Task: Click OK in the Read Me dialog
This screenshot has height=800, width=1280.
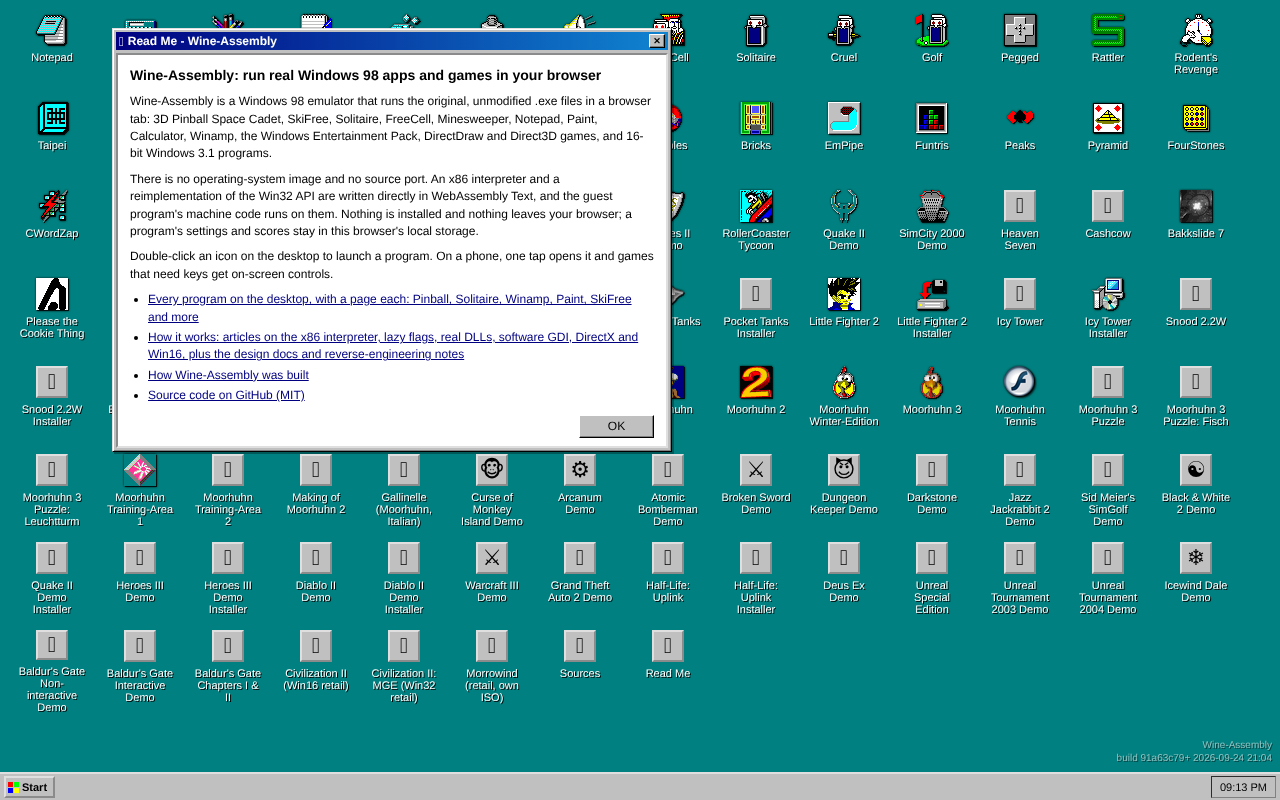Action: 616,426
